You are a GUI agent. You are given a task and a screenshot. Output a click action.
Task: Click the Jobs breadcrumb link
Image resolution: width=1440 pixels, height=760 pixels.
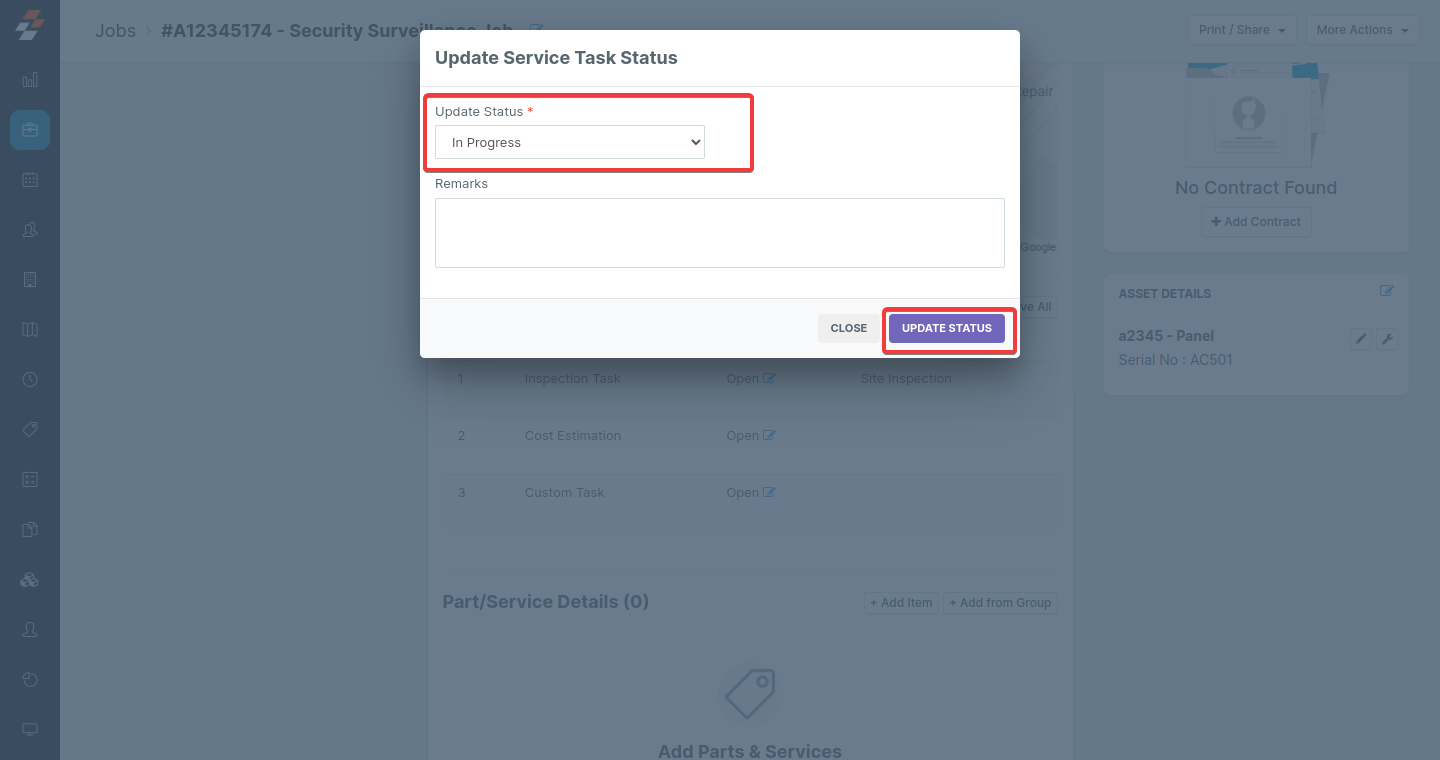[115, 30]
